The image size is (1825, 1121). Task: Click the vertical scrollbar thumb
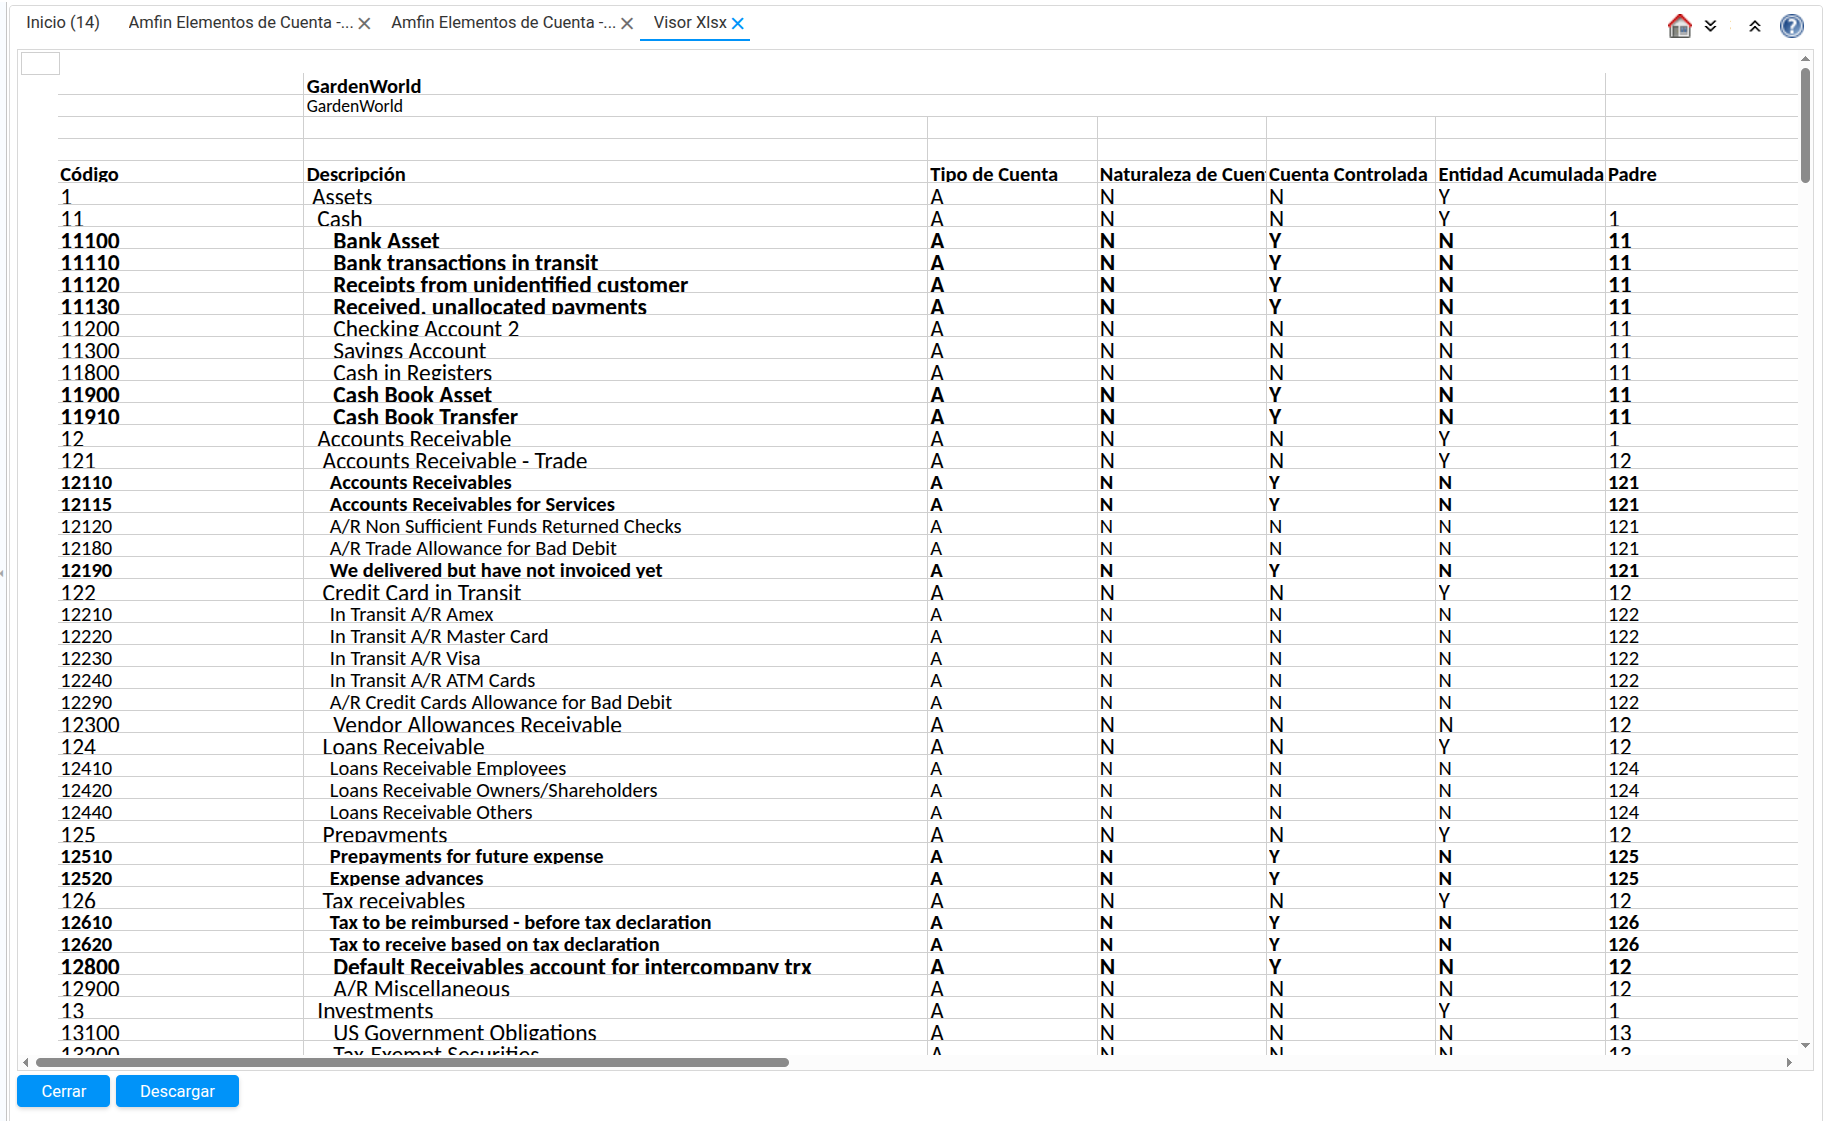tap(1804, 125)
